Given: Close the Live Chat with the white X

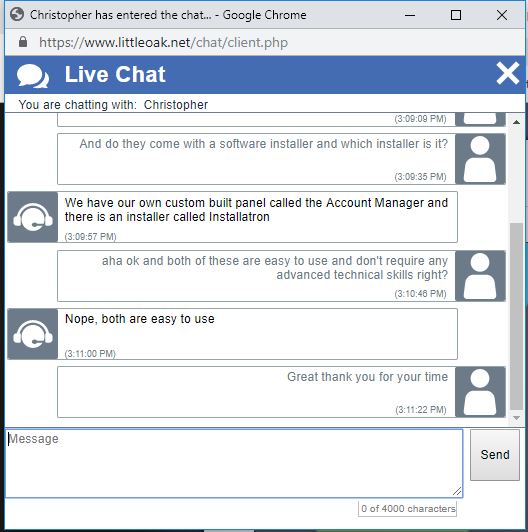Looking at the screenshot, I should tap(507, 73).
